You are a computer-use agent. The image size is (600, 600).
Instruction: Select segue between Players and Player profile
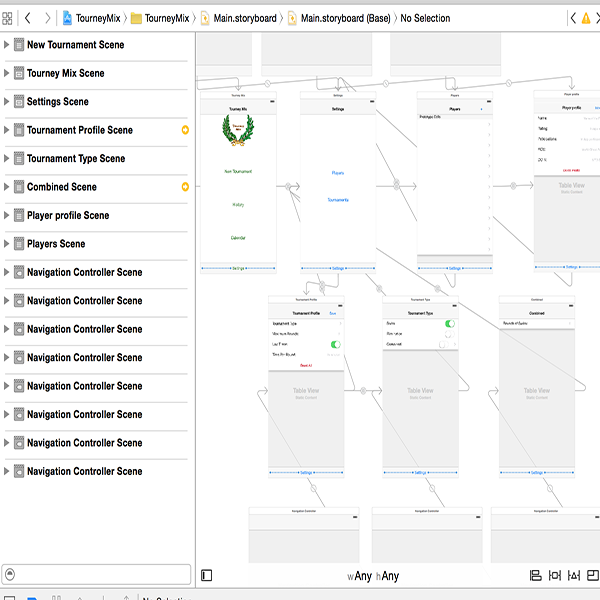coord(513,186)
